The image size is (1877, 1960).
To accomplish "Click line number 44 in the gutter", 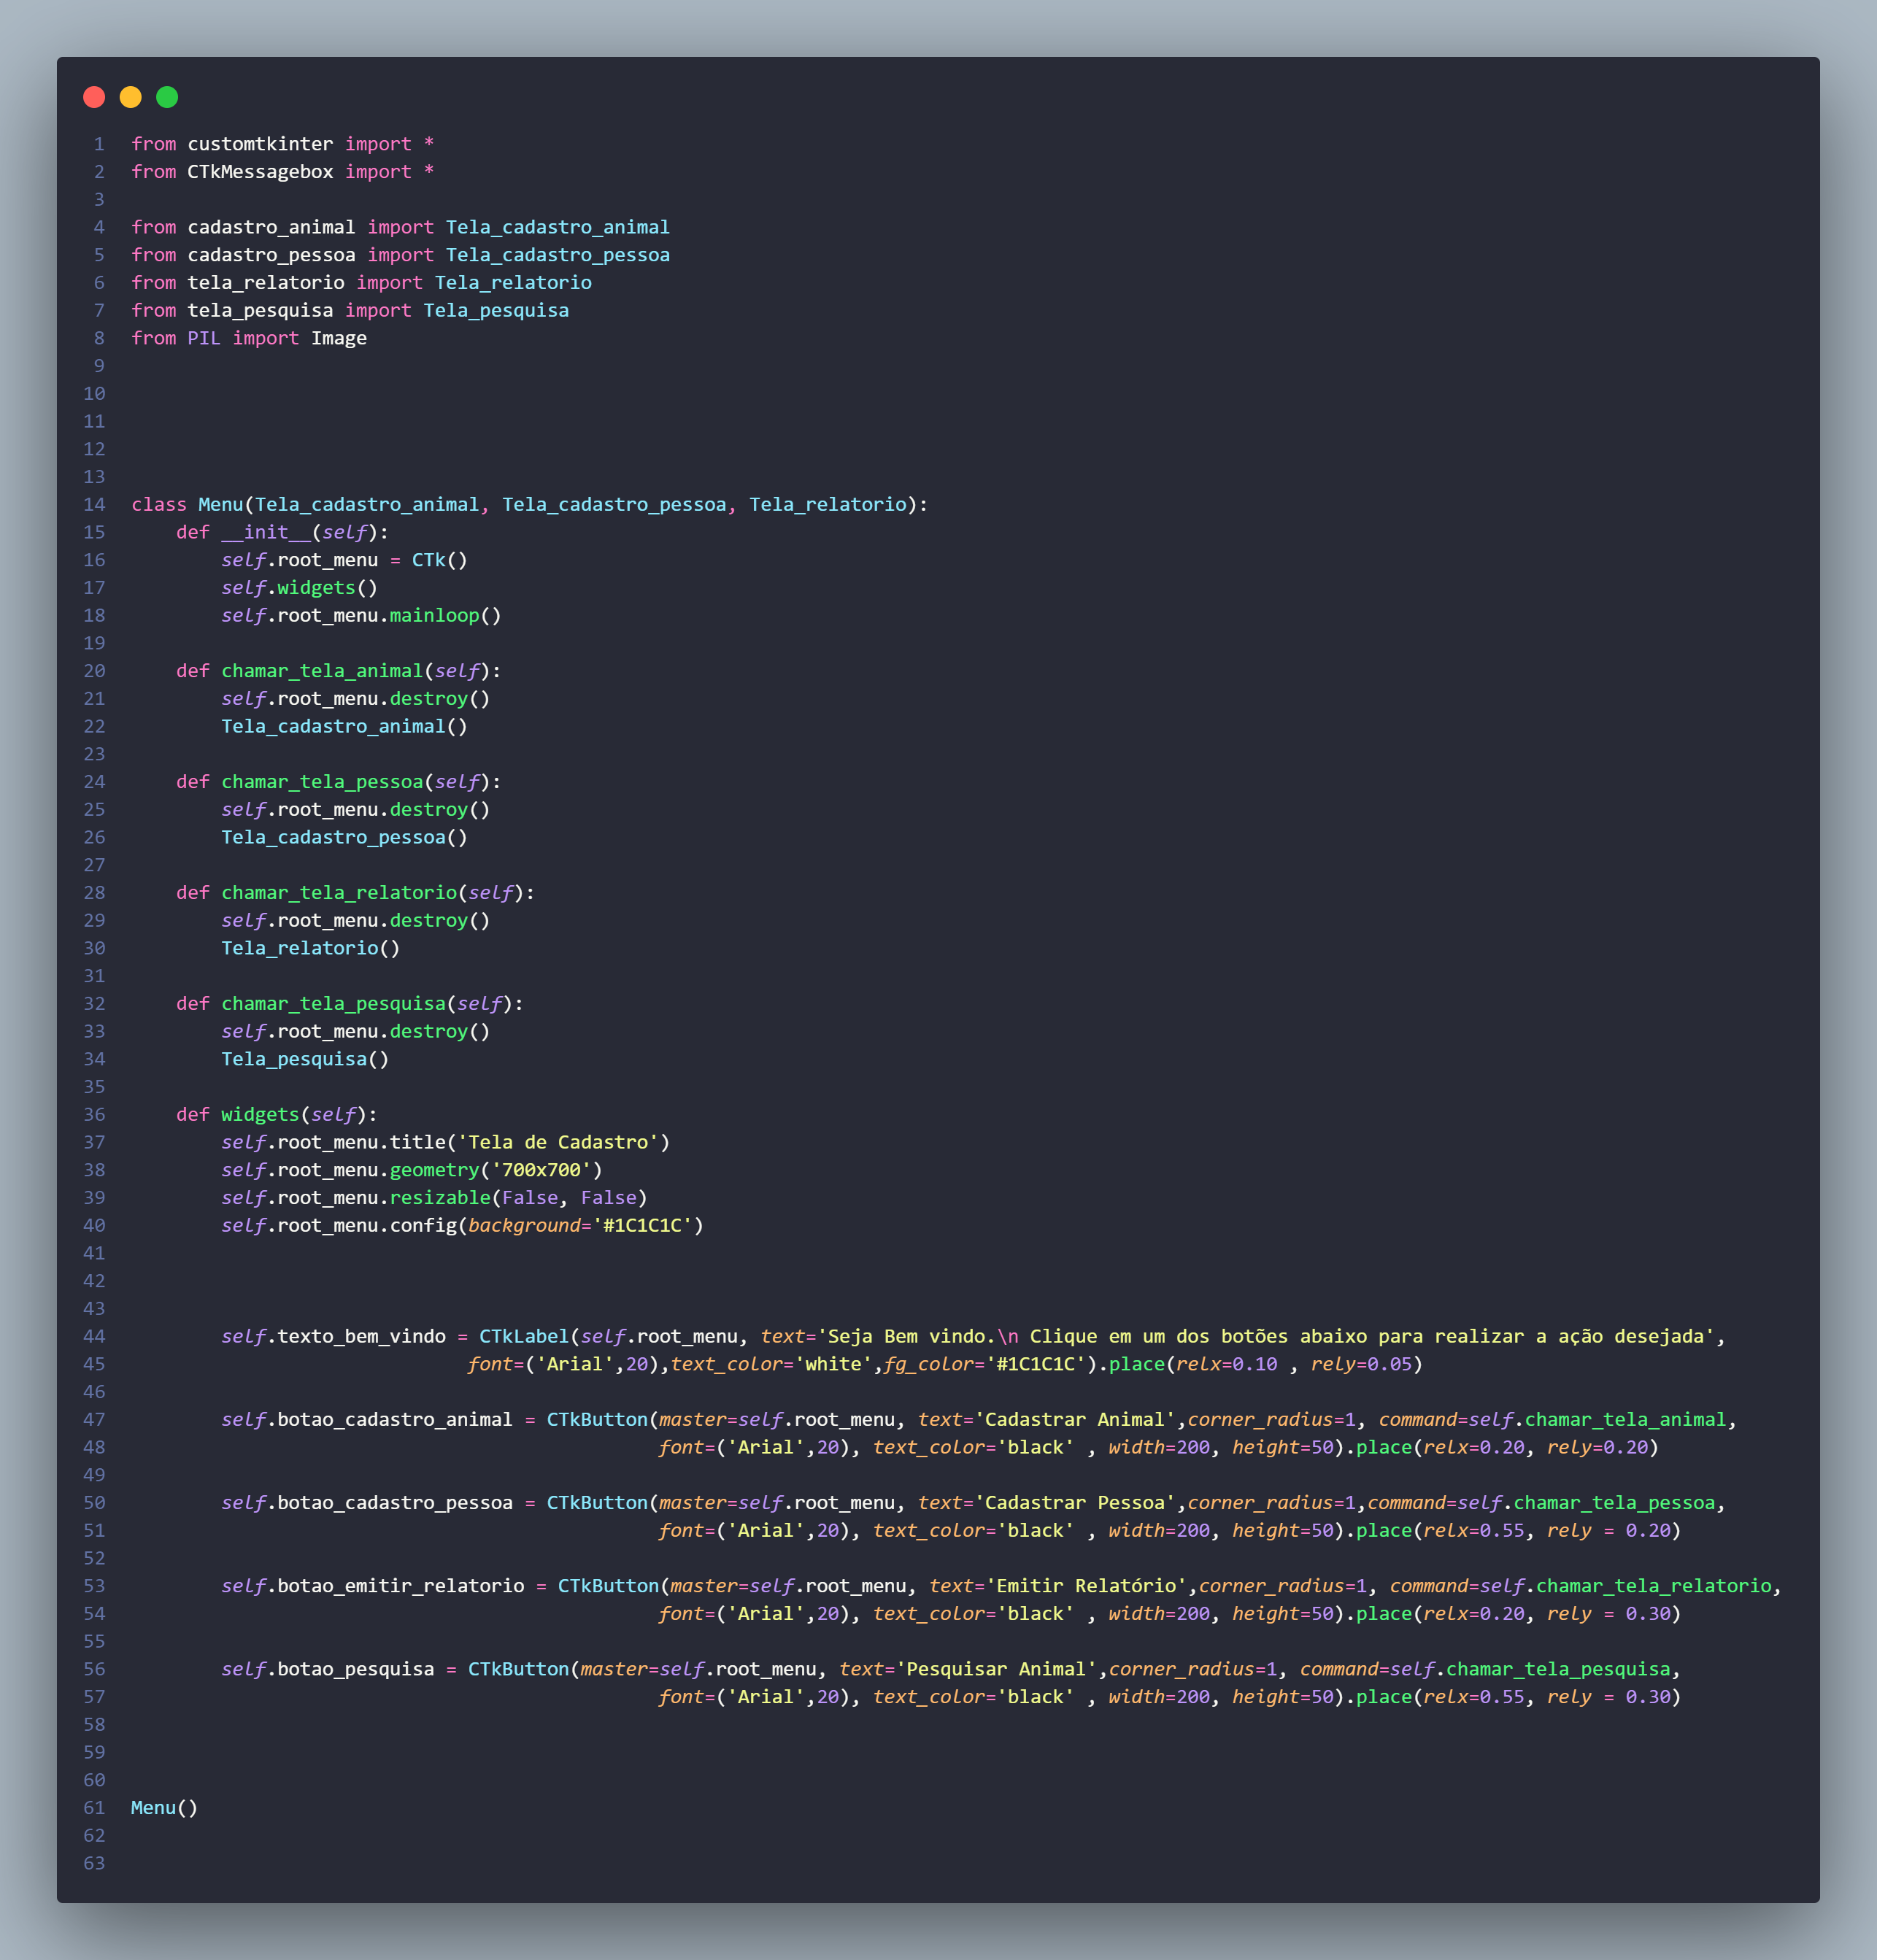I will tap(95, 1335).
